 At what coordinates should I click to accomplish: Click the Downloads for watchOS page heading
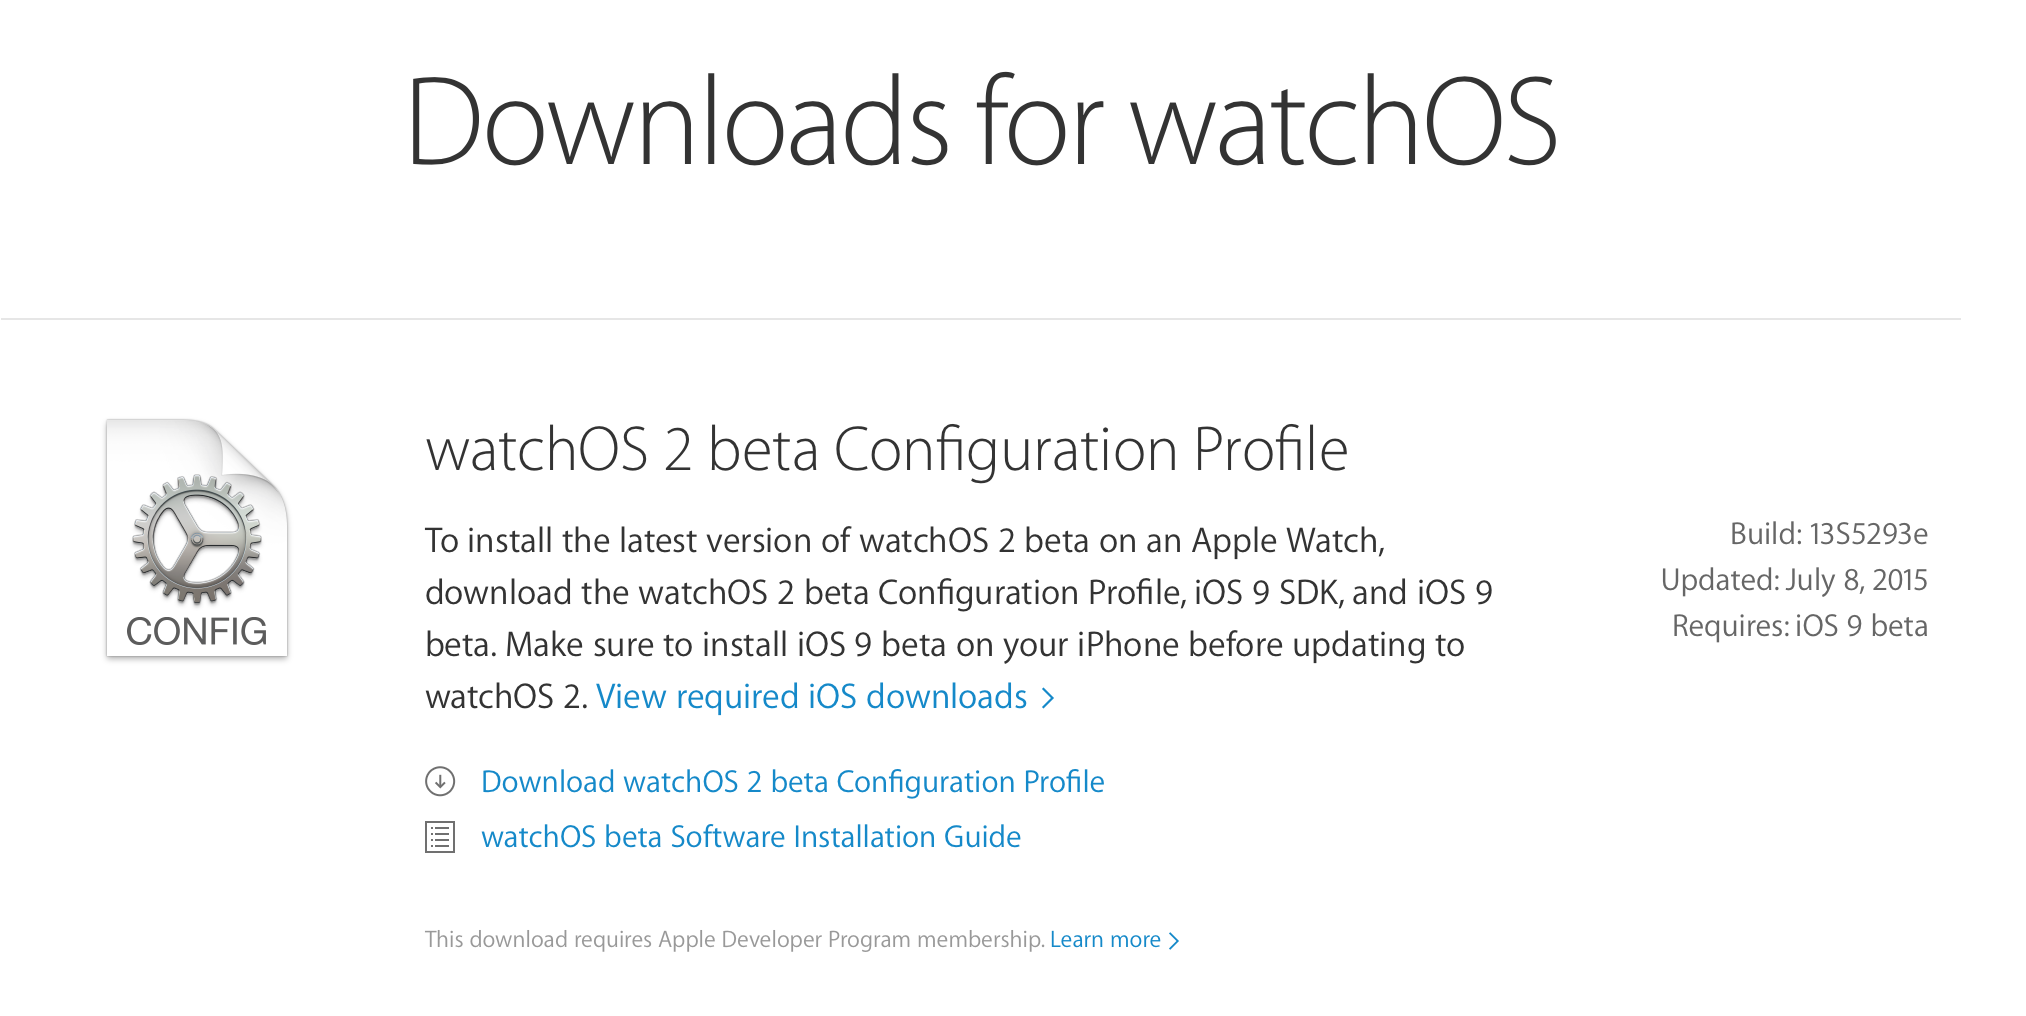pos(981,122)
